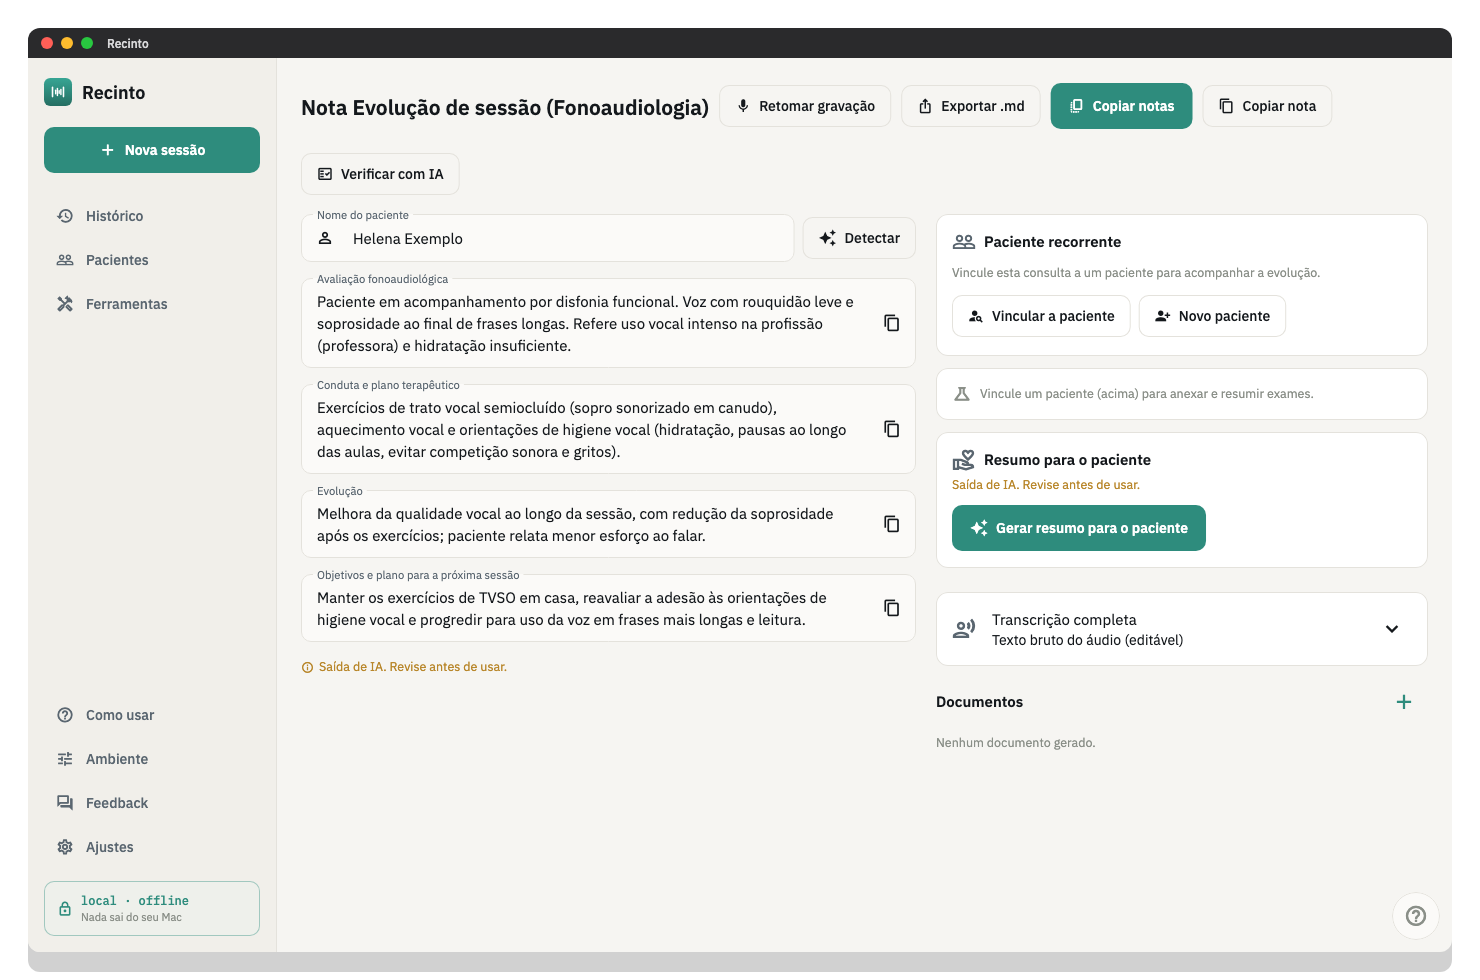Click the Recinto logo icon in sidebar

tap(58, 92)
